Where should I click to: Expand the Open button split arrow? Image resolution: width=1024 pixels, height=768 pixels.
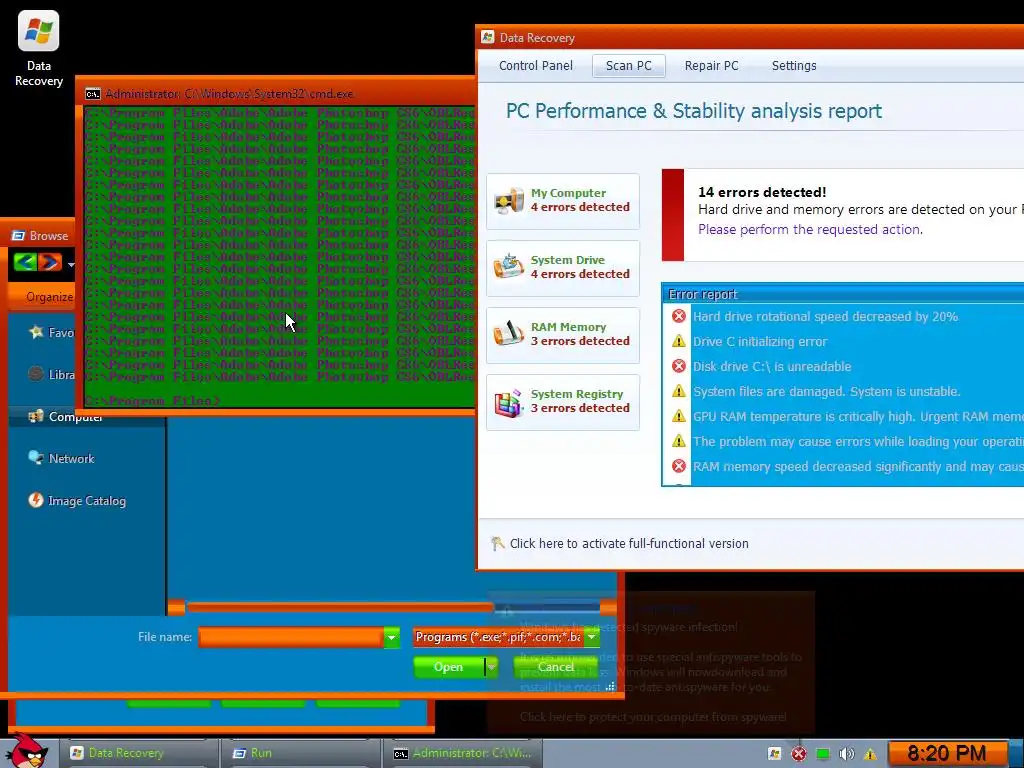pos(491,667)
